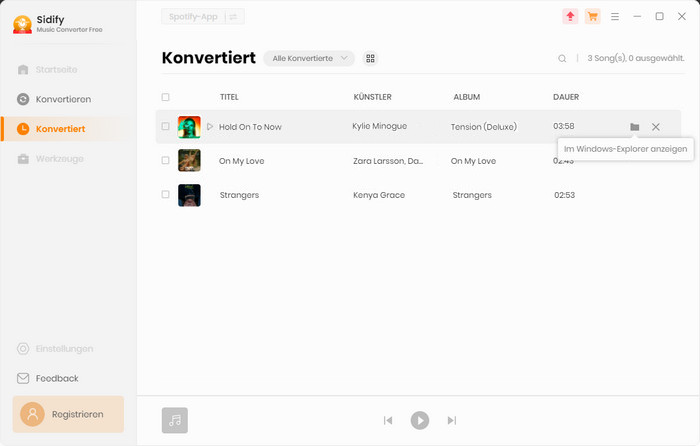This screenshot has height=446, width=700.
Task: Switch to grid view icon
Action: [x=370, y=58]
